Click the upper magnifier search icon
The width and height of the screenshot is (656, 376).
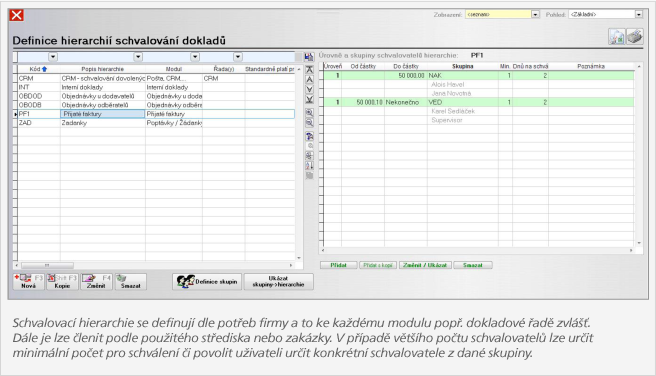(310, 113)
